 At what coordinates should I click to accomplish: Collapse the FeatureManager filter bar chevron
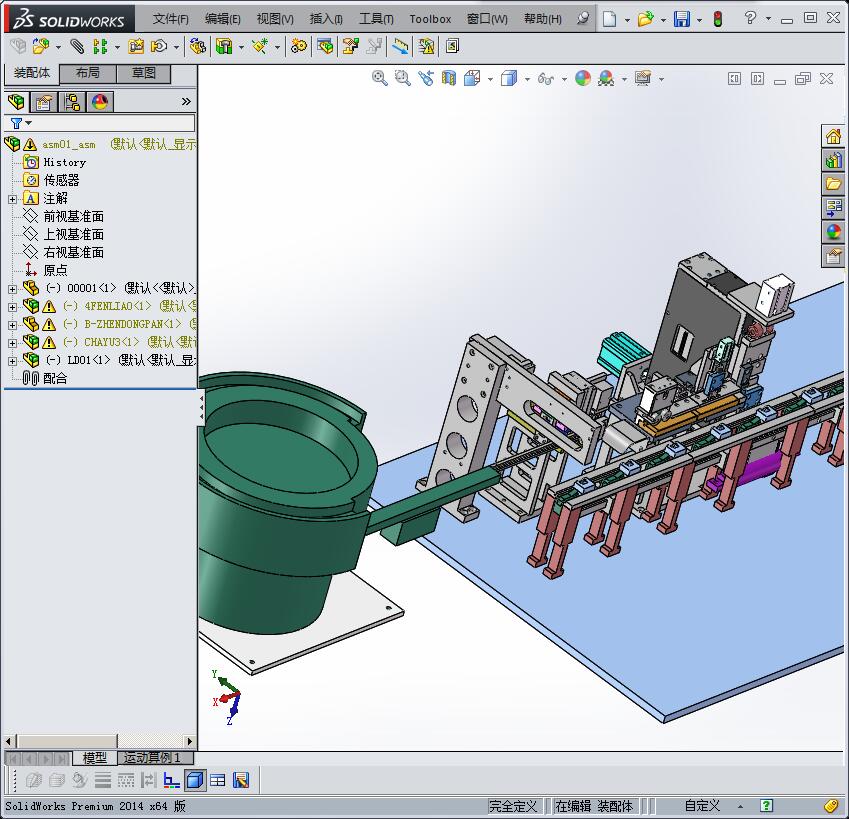(x=186, y=99)
